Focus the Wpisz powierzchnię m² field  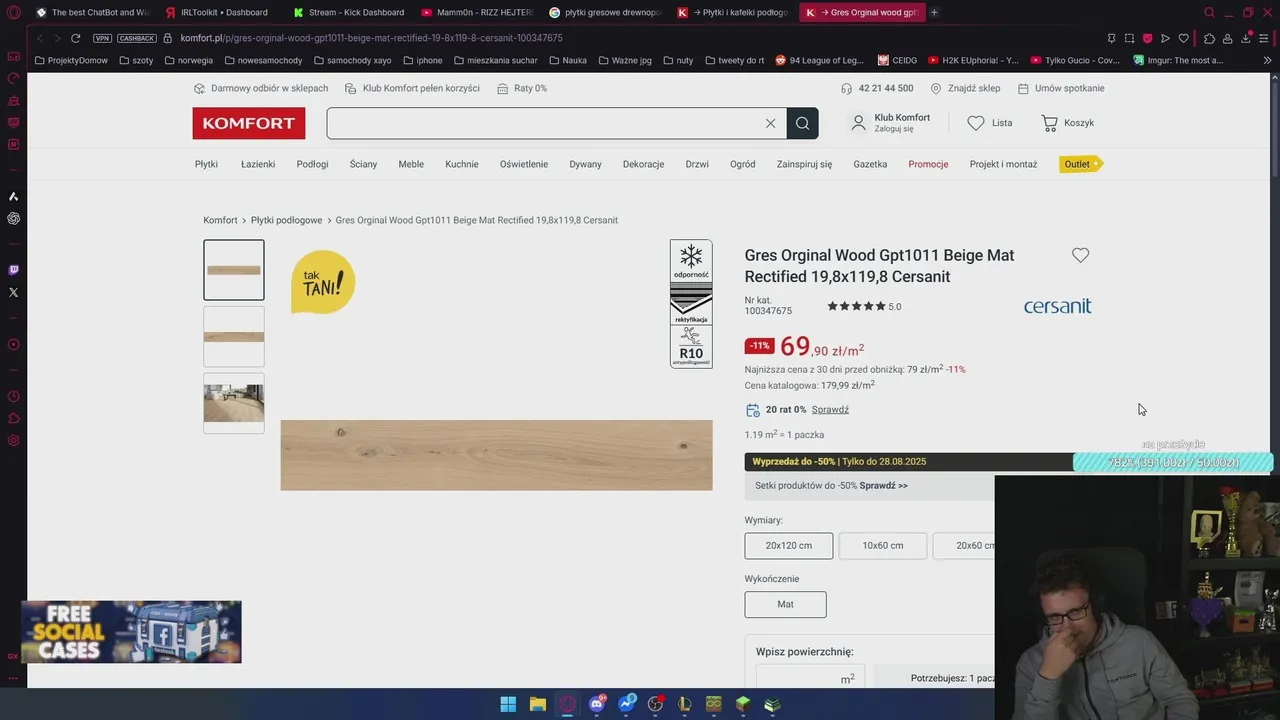point(810,679)
